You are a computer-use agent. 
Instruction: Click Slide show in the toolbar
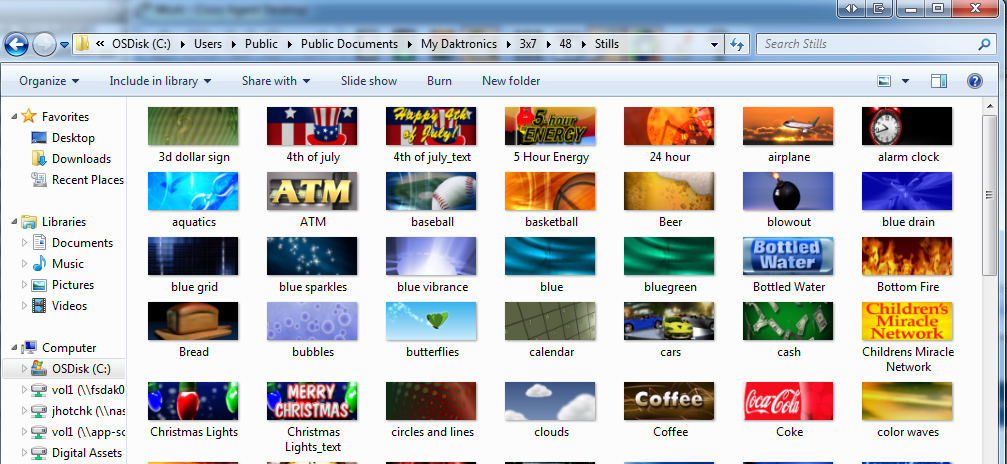[368, 81]
